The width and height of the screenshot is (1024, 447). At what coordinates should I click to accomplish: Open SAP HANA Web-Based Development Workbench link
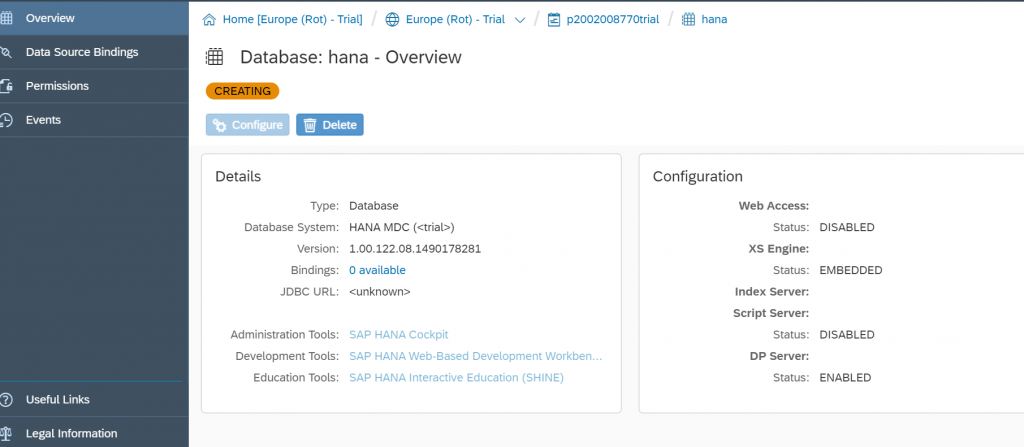(475, 356)
